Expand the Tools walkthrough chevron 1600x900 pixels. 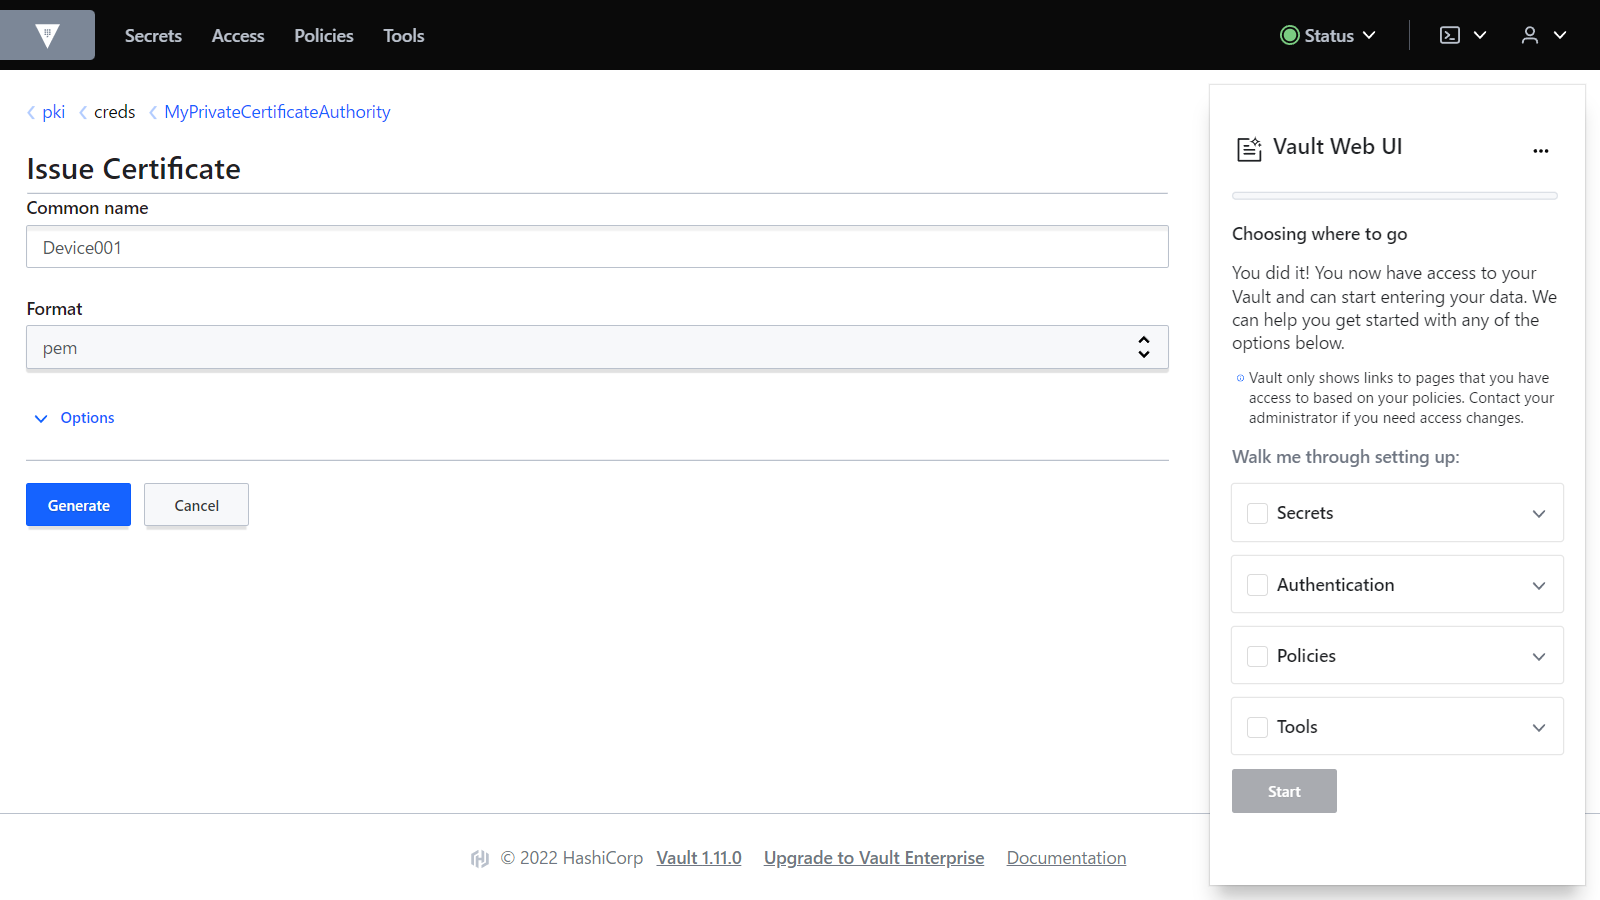[1538, 727]
